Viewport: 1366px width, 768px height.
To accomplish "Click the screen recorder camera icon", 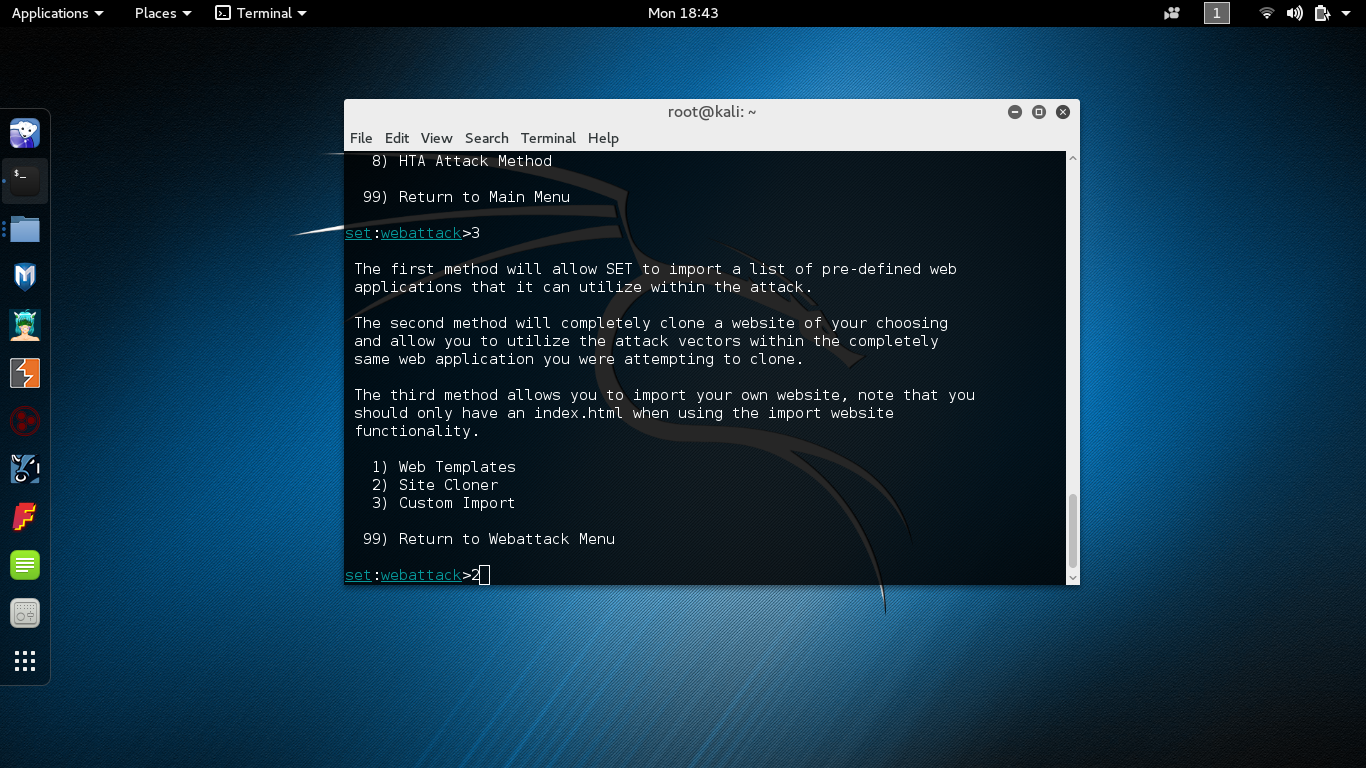I will pos(1172,13).
